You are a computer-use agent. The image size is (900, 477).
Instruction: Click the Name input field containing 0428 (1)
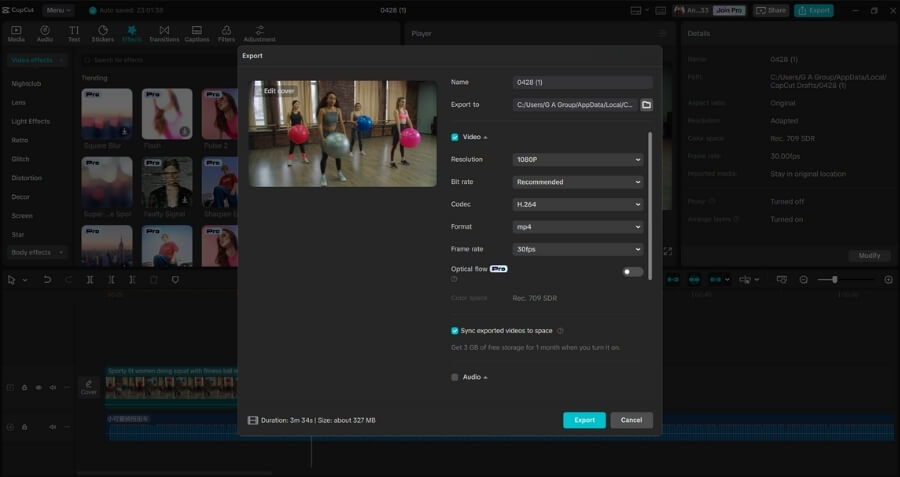583,82
